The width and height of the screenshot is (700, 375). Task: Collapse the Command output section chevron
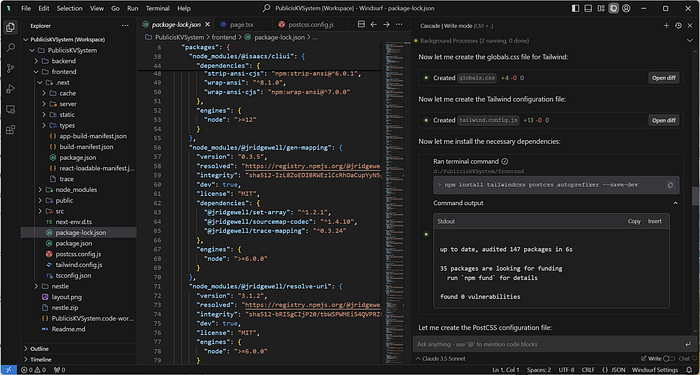pos(675,203)
